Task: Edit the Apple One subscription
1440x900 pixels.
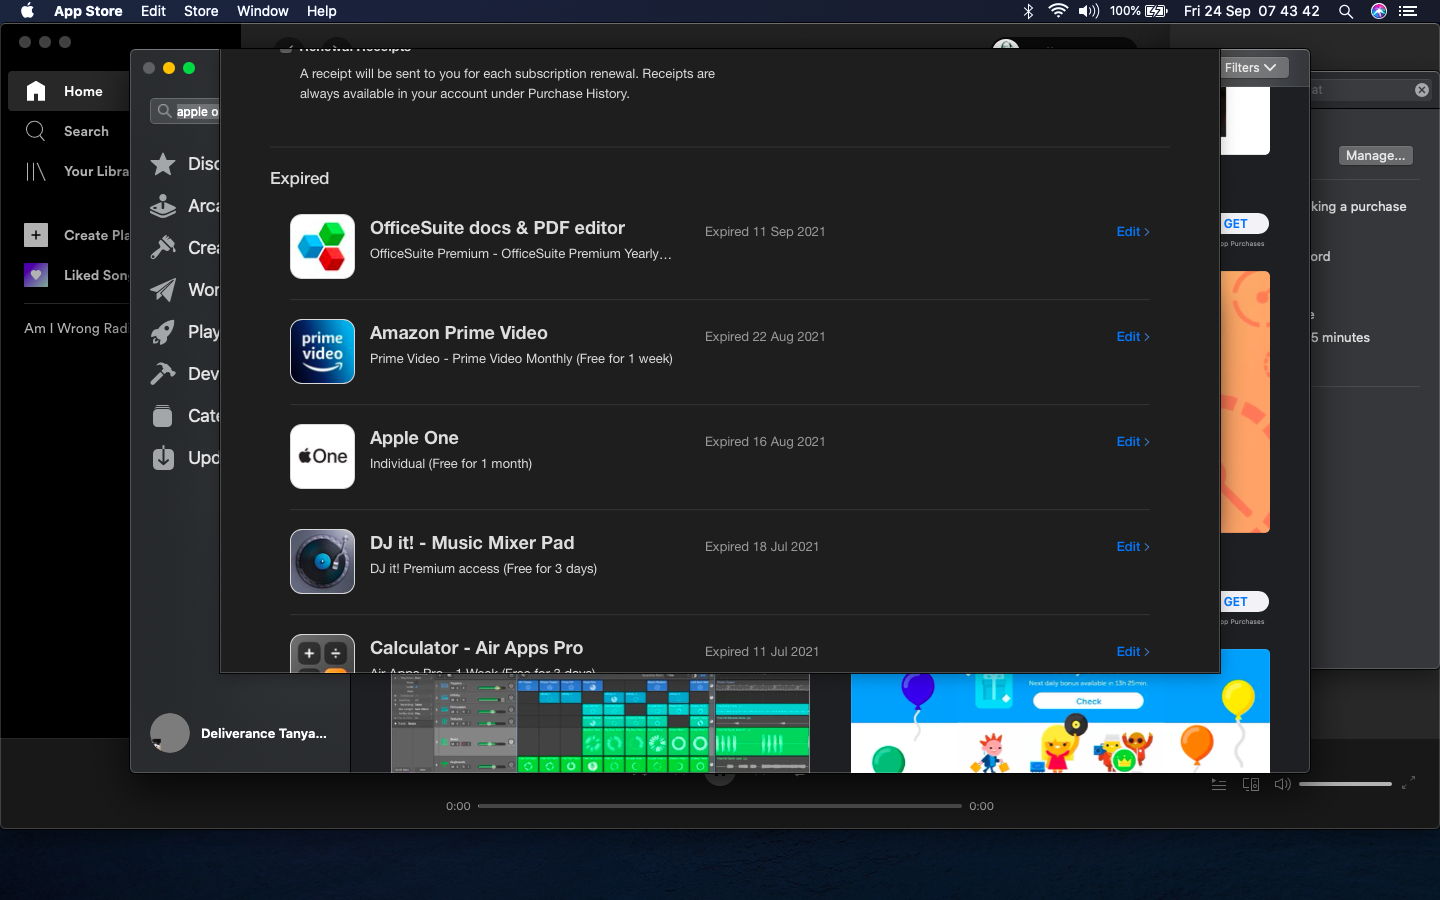Action: pos(1133,442)
